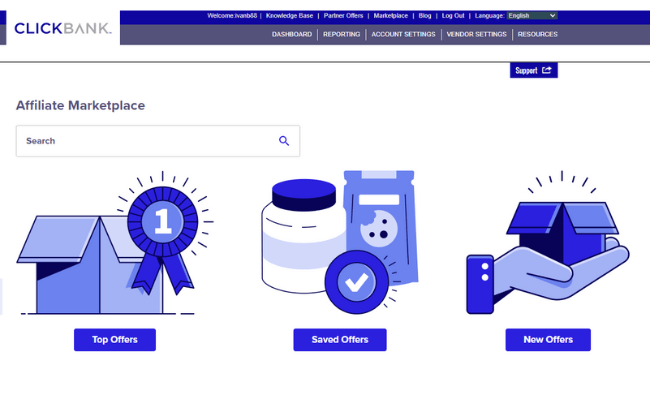The height and width of the screenshot is (400, 650).
Task: Click the New Offers hand box illustration
Action: [x=548, y=242]
